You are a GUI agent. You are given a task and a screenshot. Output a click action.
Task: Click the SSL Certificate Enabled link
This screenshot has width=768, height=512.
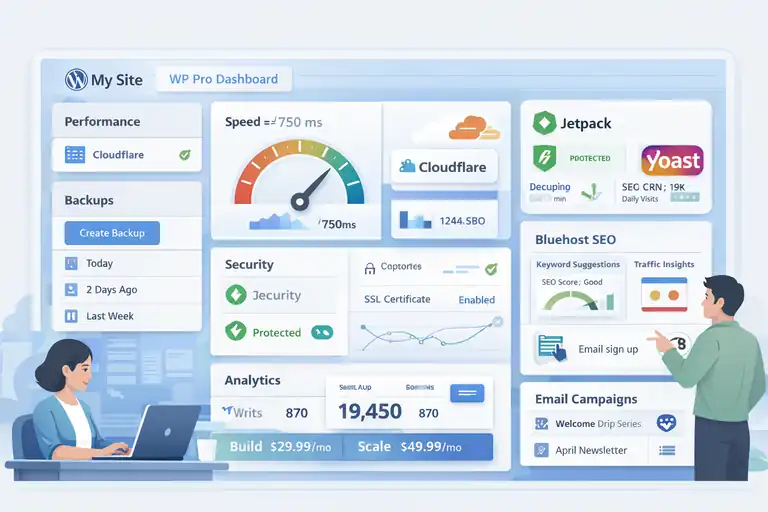(477, 300)
